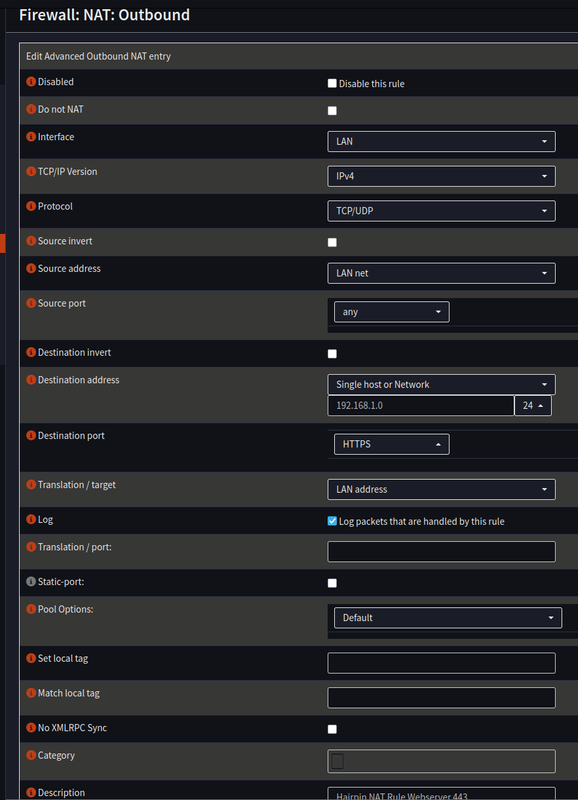Check the Destination invert checkbox

click(332, 354)
